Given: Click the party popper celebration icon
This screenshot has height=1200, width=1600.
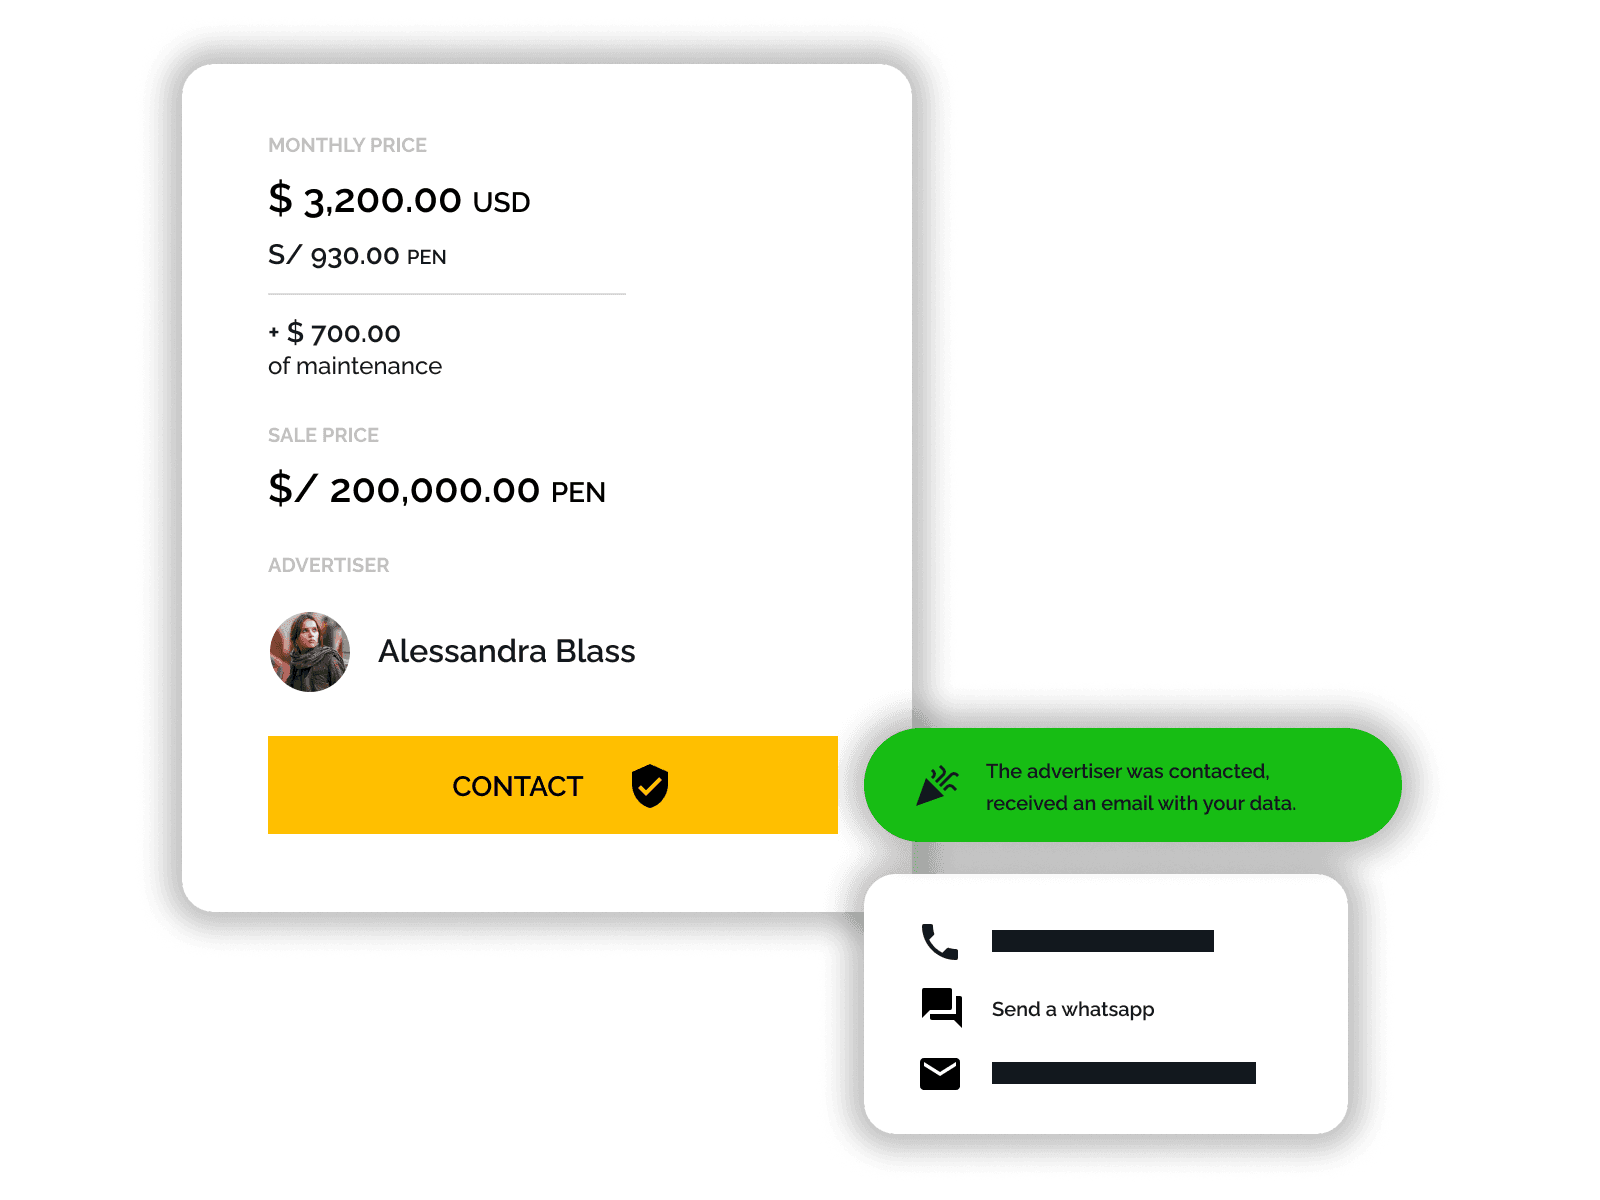Looking at the screenshot, I should [x=938, y=786].
